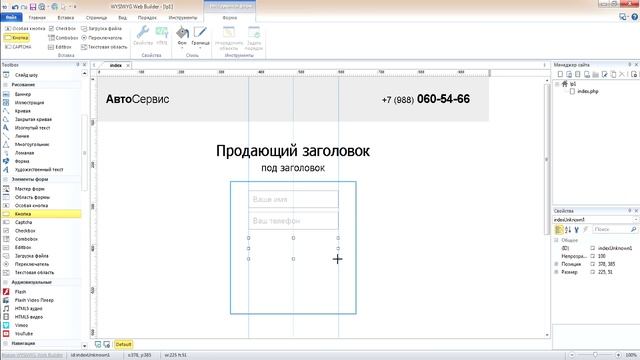The width and height of the screenshot is (640, 360).
Task: Open HTML editor from ribbon
Action: (x=162, y=36)
